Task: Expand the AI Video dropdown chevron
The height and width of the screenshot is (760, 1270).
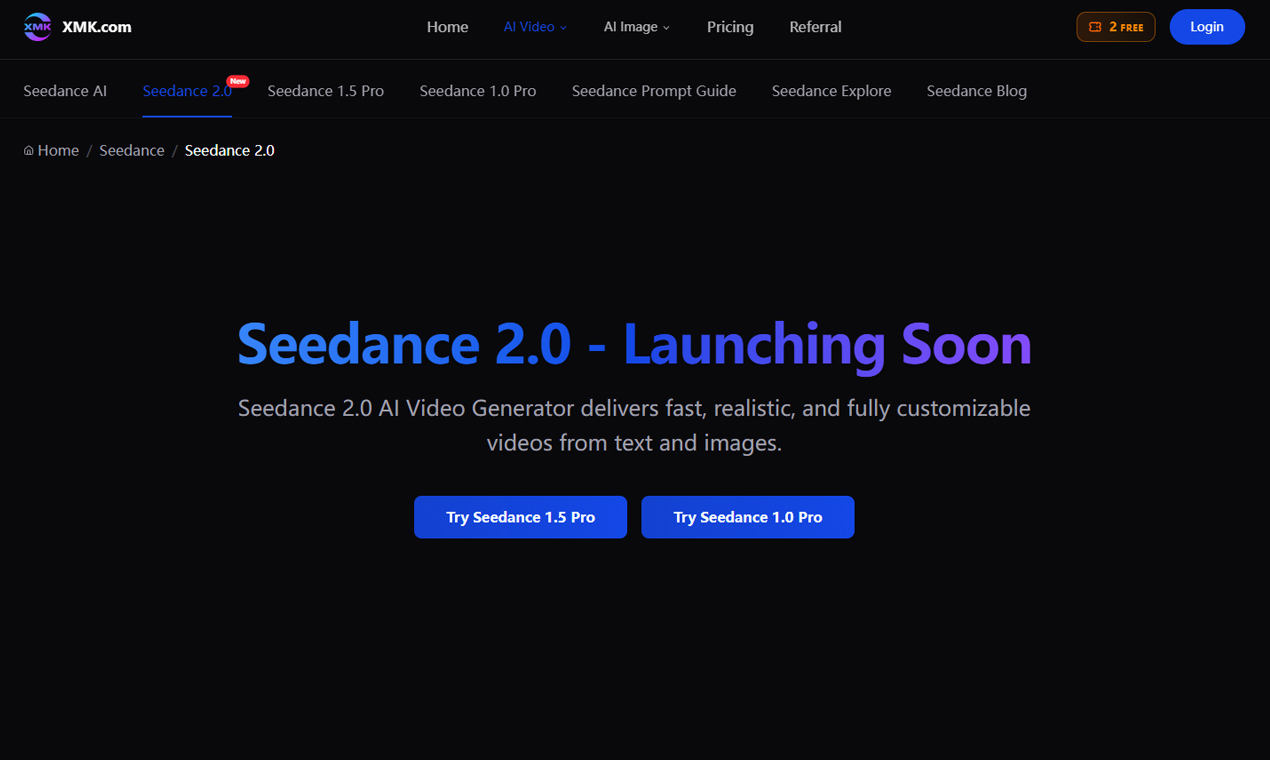Action: click(x=563, y=27)
